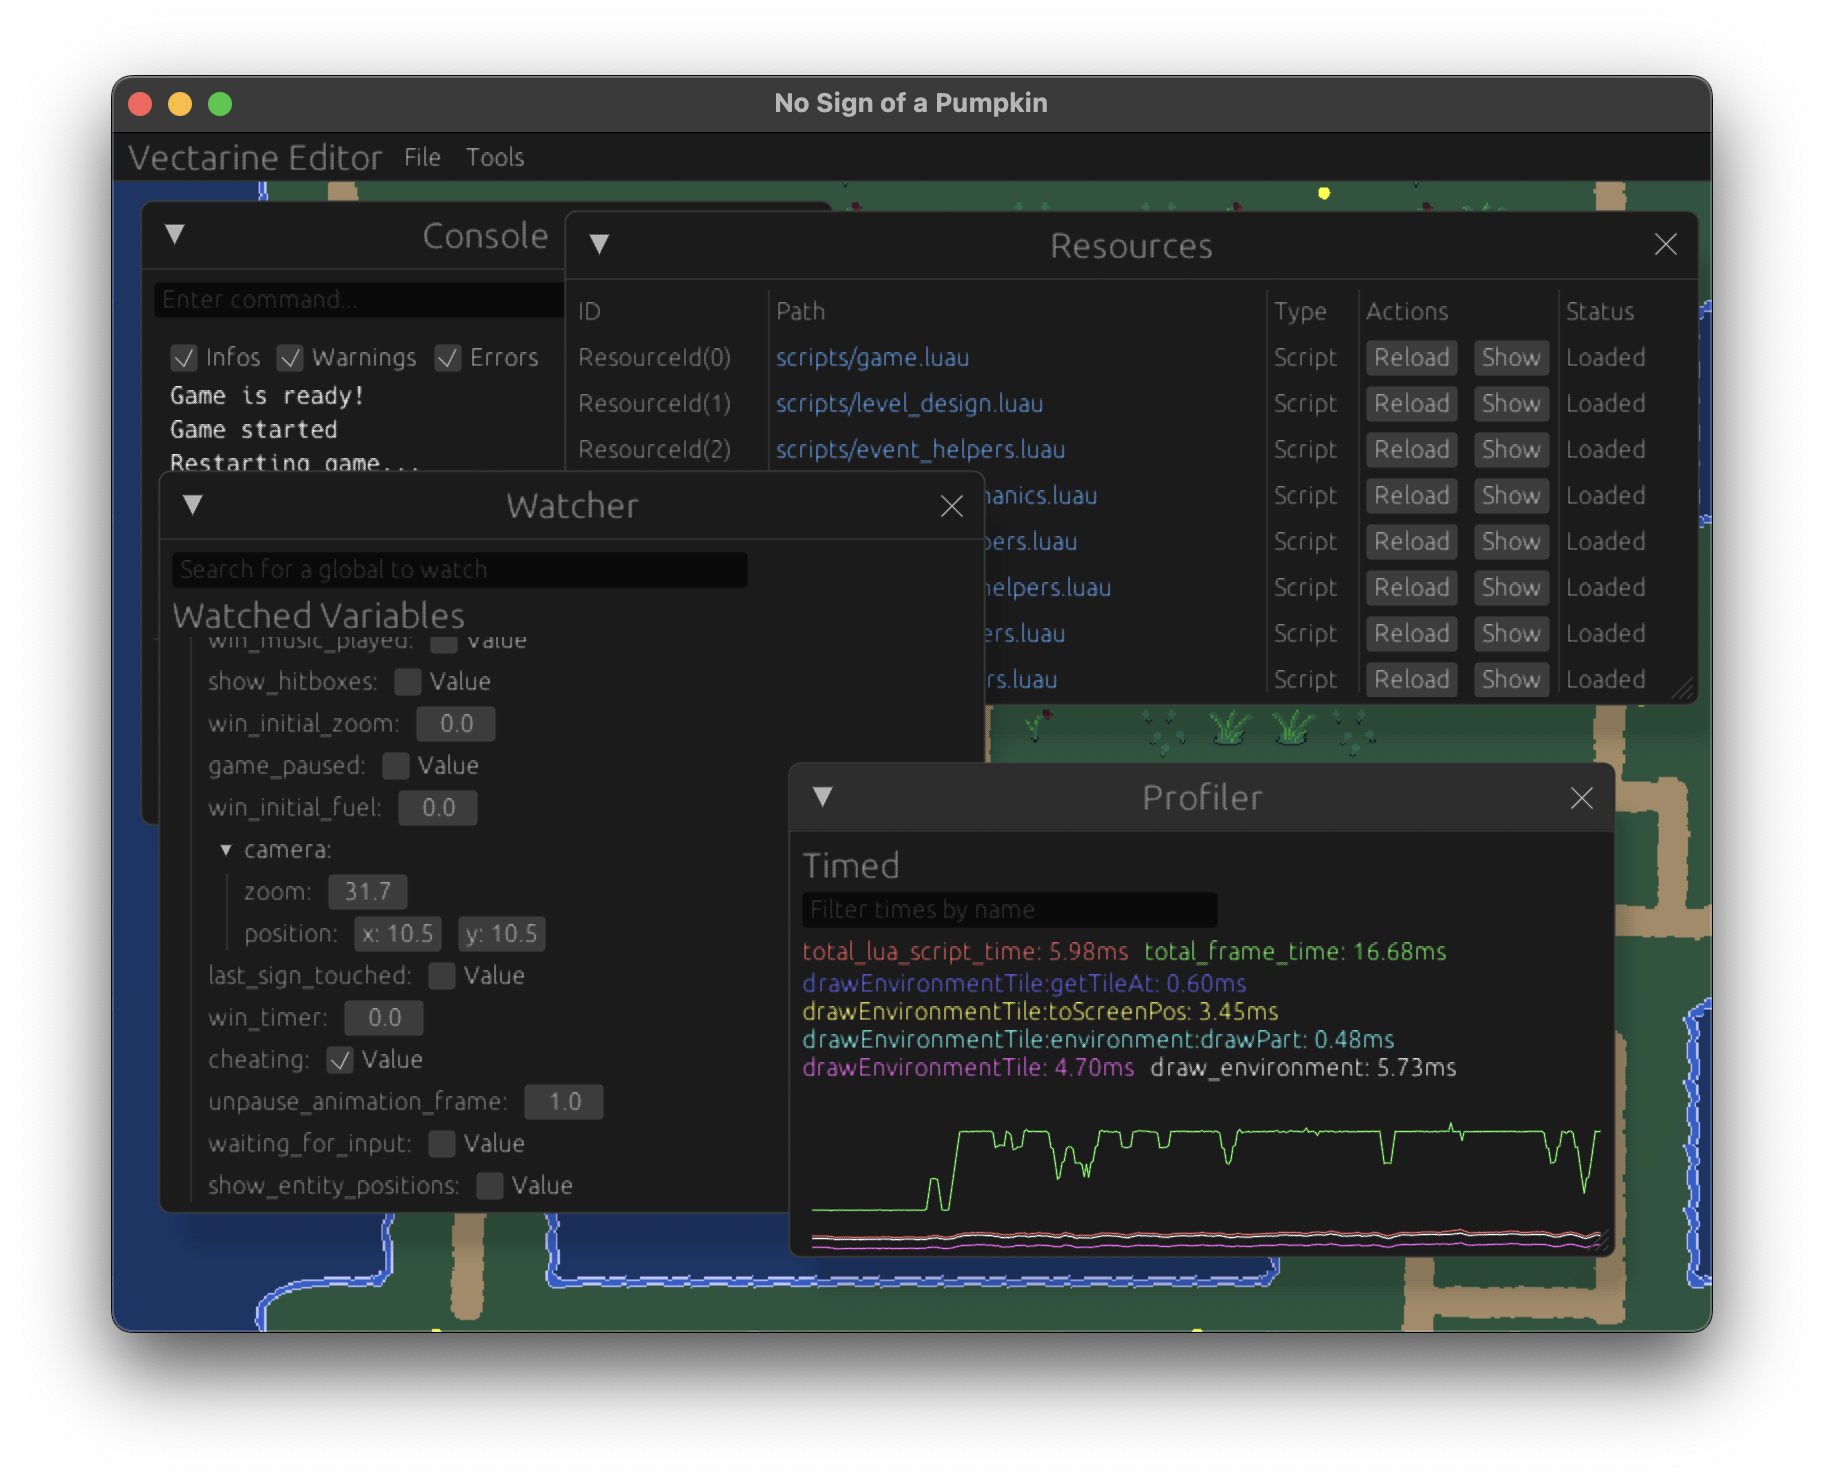The height and width of the screenshot is (1480, 1824).
Task: Collapse the Resources panel triangle
Action: pos(599,245)
